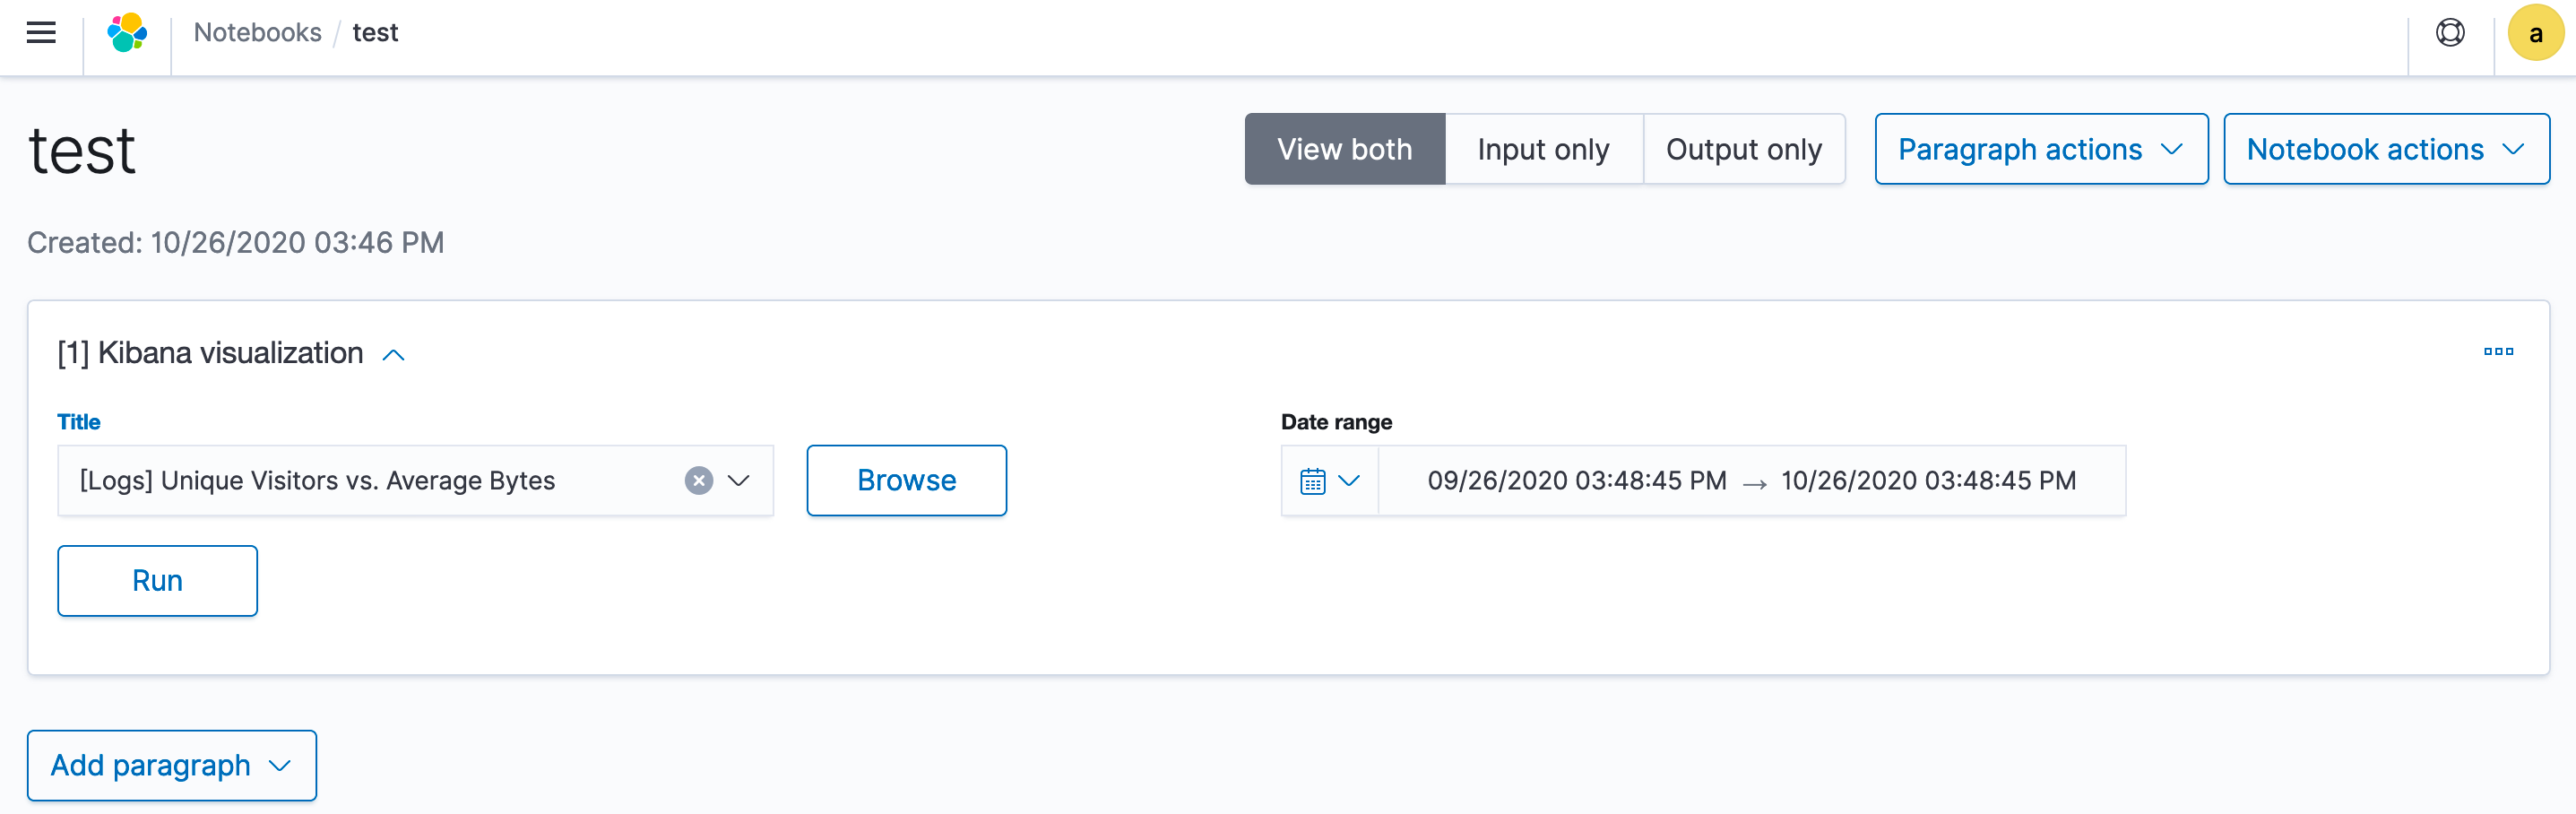
Task: Click the notebook heading 'test'
Action: [x=82, y=151]
